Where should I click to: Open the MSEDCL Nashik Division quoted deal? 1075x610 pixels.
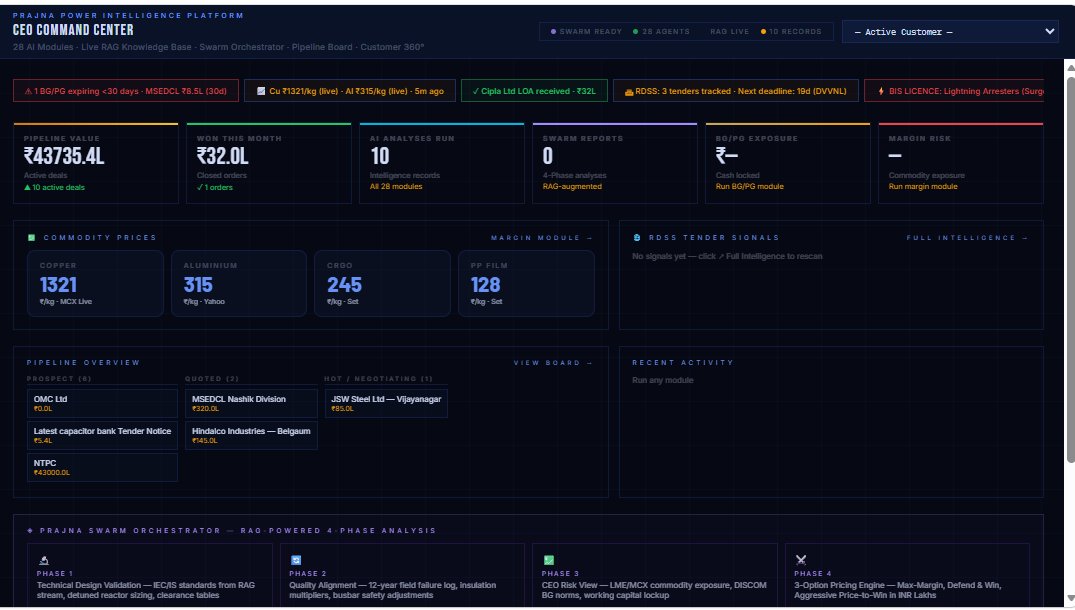[x=251, y=403]
